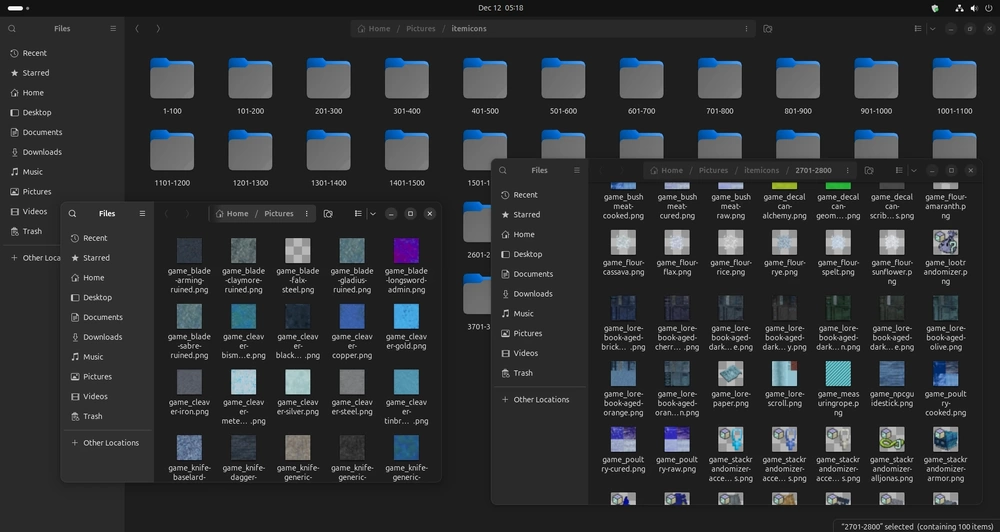The width and height of the screenshot is (1000, 532).
Task: Click new folder search icon beside itemicons path
Action: pos(767,29)
